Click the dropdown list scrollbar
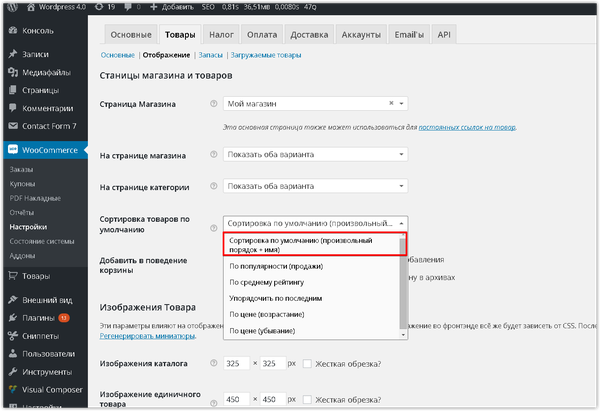The image size is (600, 411). pos(403,285)
